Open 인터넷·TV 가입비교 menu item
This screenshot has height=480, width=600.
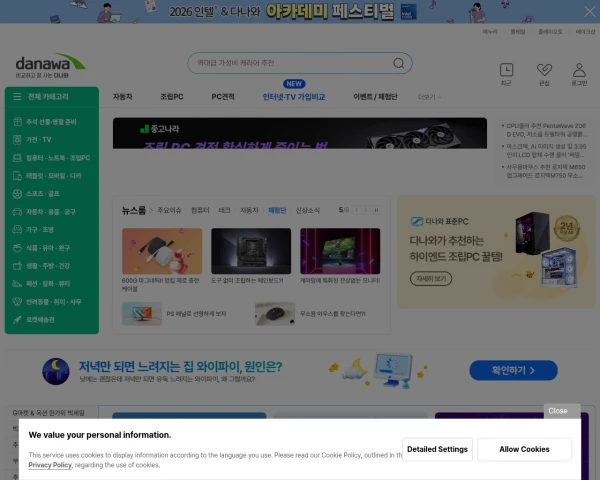(294, 97)
